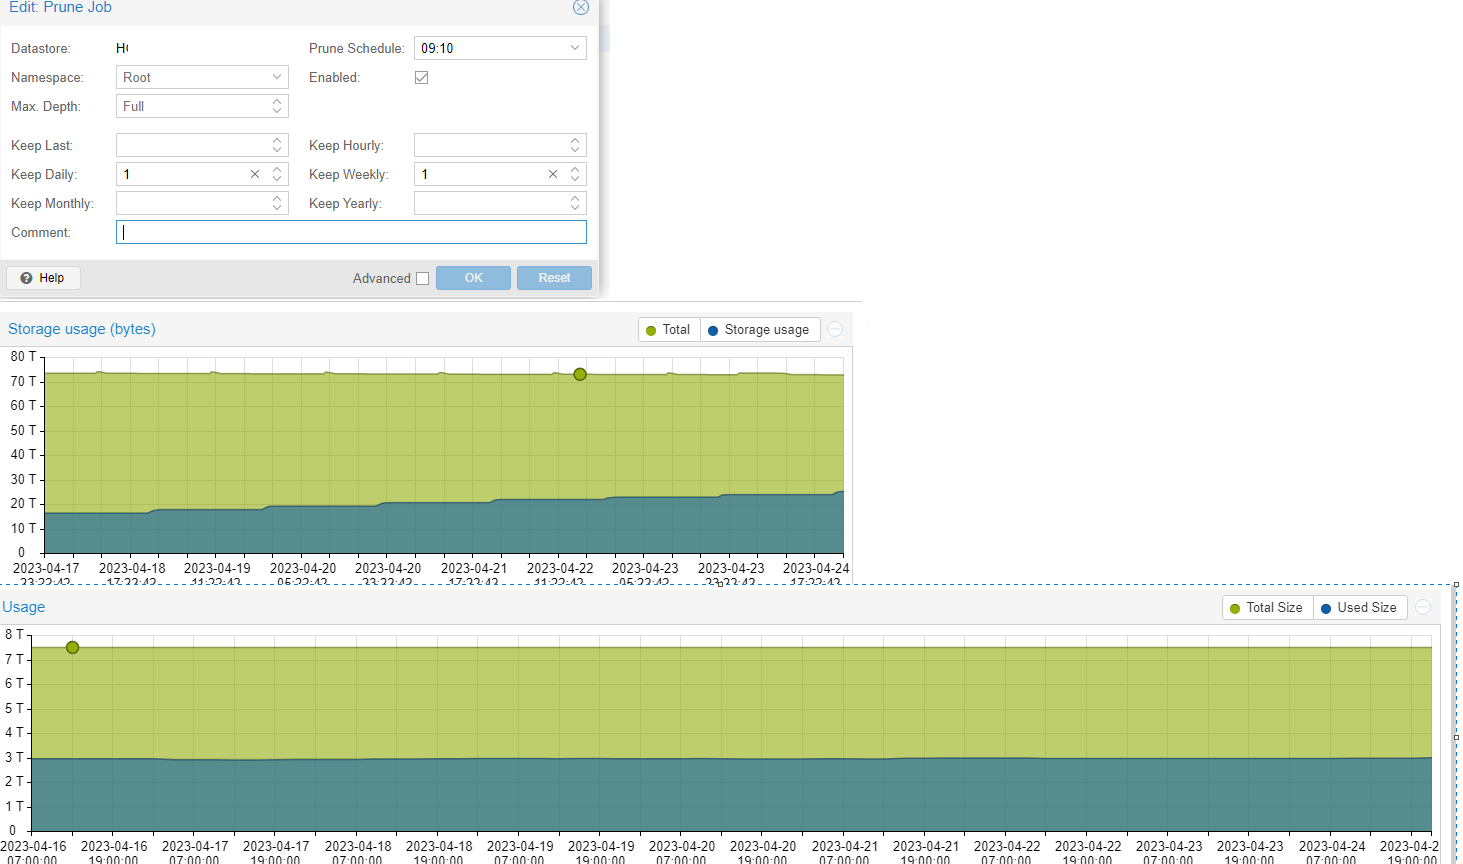The image size is (1463, 864).
Task: Collapse the Storage usage (bytes) chart panel
Action: 835,329
